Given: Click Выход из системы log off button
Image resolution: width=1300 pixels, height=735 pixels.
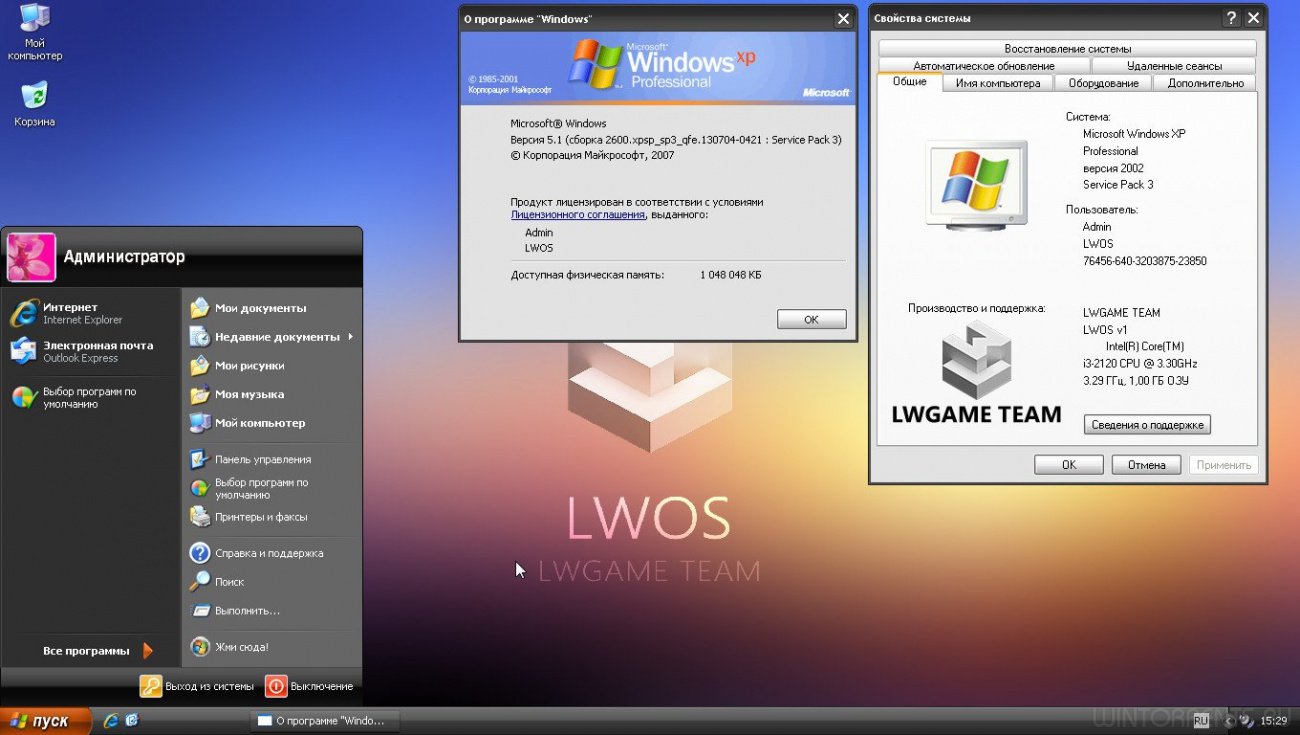Looking at the screenshot, I should [197, 686].
